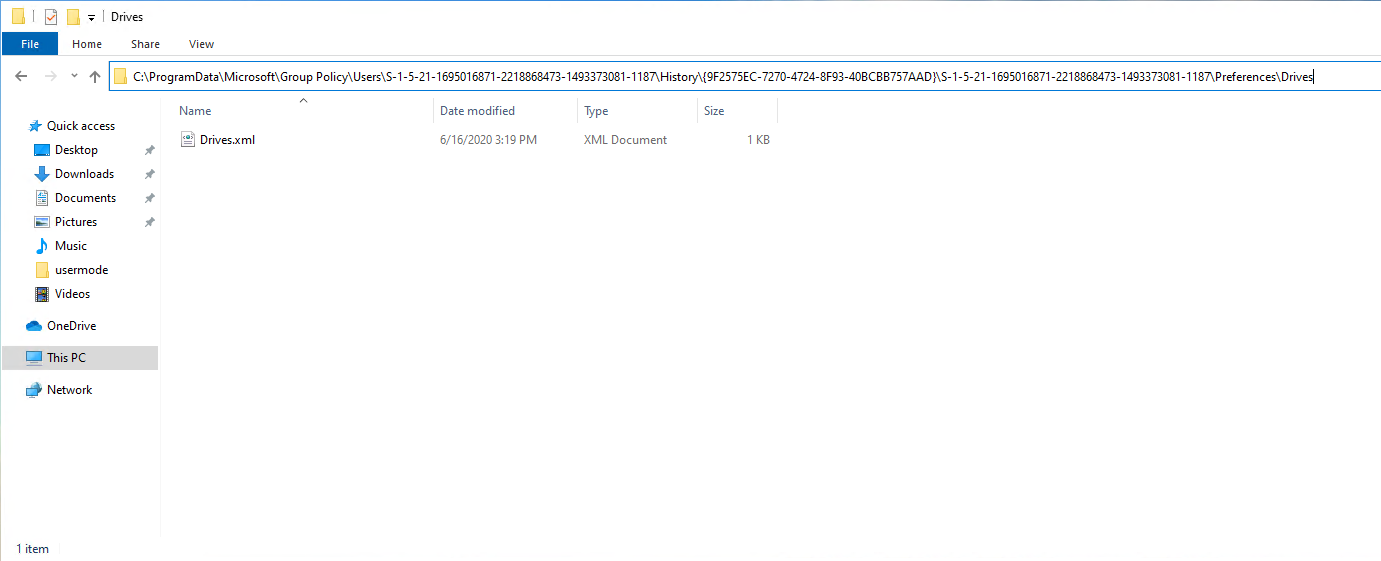Screen dimensions: 1381x561
Task: Click the This PC monitor icon
Action: click(34, 358)
